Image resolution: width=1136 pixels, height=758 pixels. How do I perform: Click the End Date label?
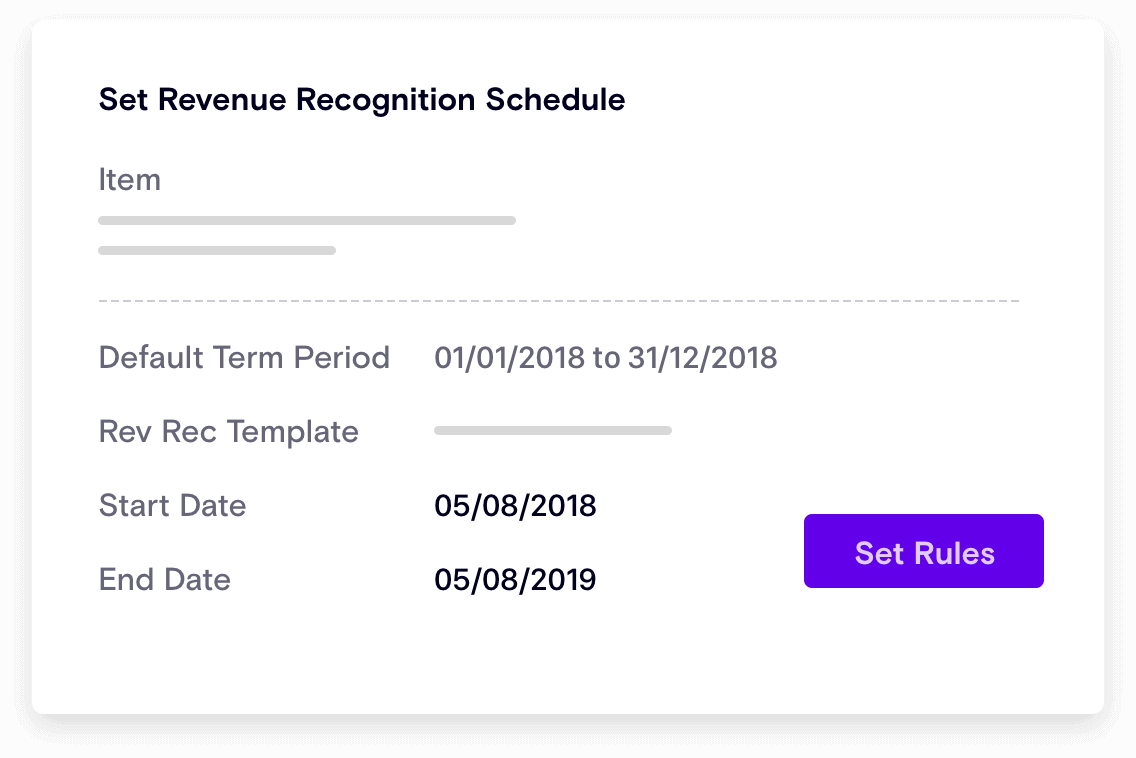pos(164,580)
